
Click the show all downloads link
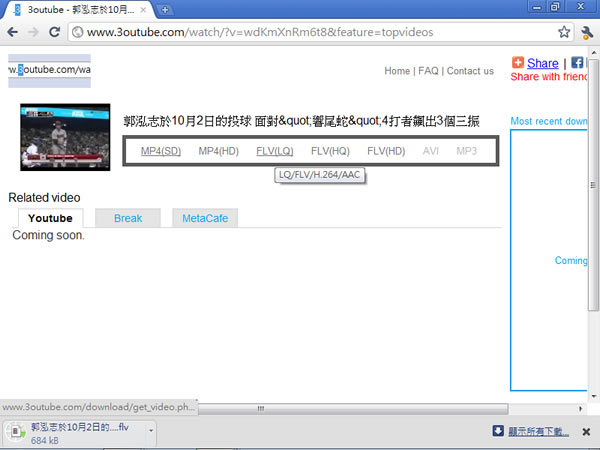[538, 432]
